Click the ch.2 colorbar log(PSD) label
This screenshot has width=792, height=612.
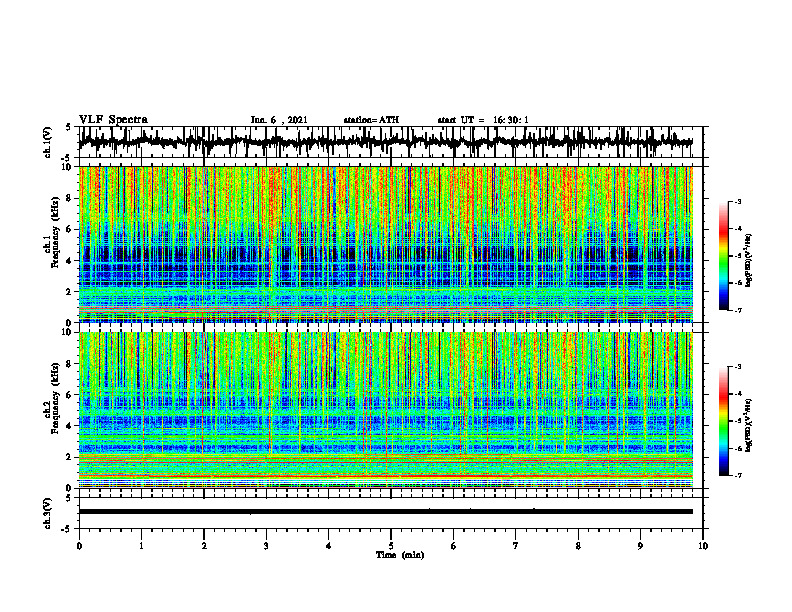[x=749, y=425]
